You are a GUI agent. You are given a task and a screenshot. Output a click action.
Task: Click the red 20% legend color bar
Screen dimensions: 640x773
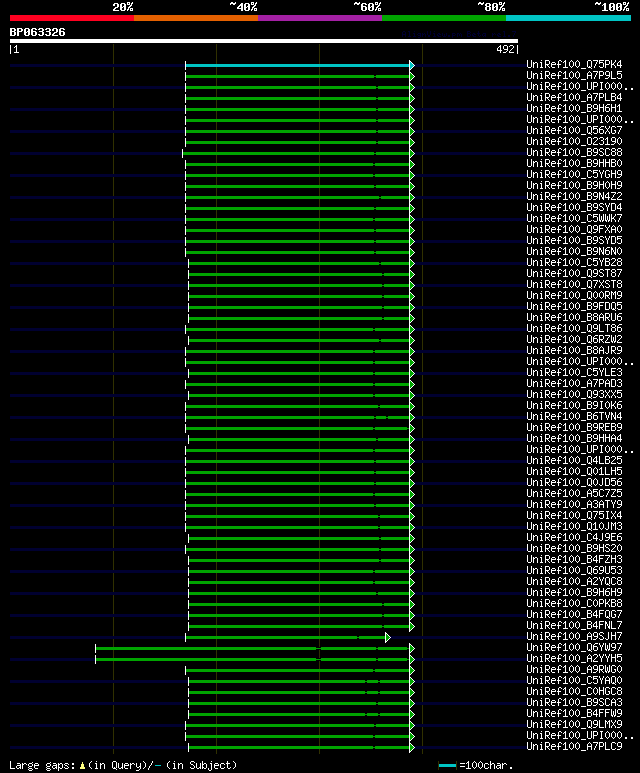pos(71,18)
